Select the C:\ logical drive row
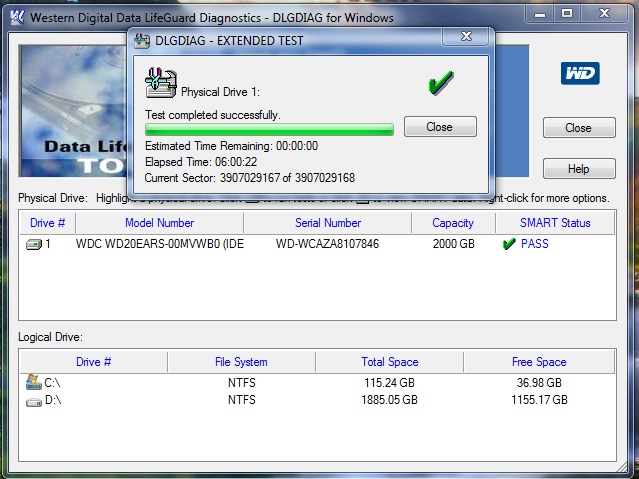The width and height of the screenshot is (639, 479). [317, 383]
